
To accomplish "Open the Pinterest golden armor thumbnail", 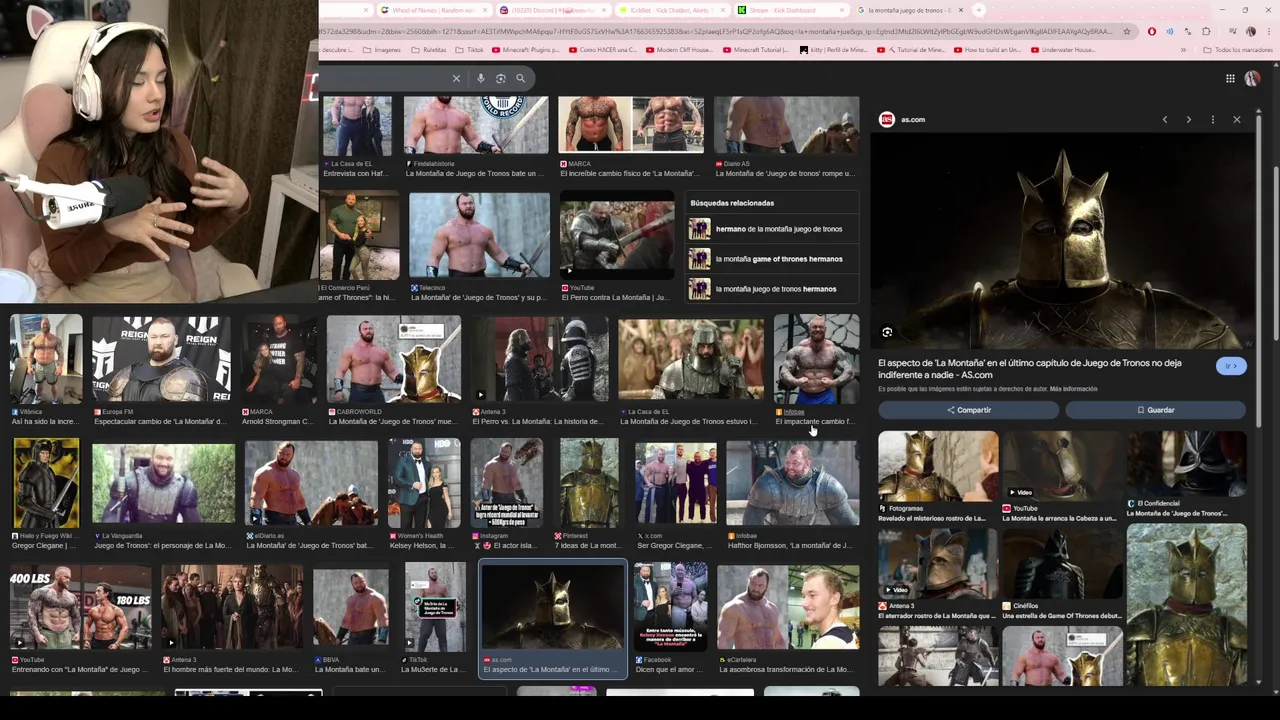I will click(589, 484).
